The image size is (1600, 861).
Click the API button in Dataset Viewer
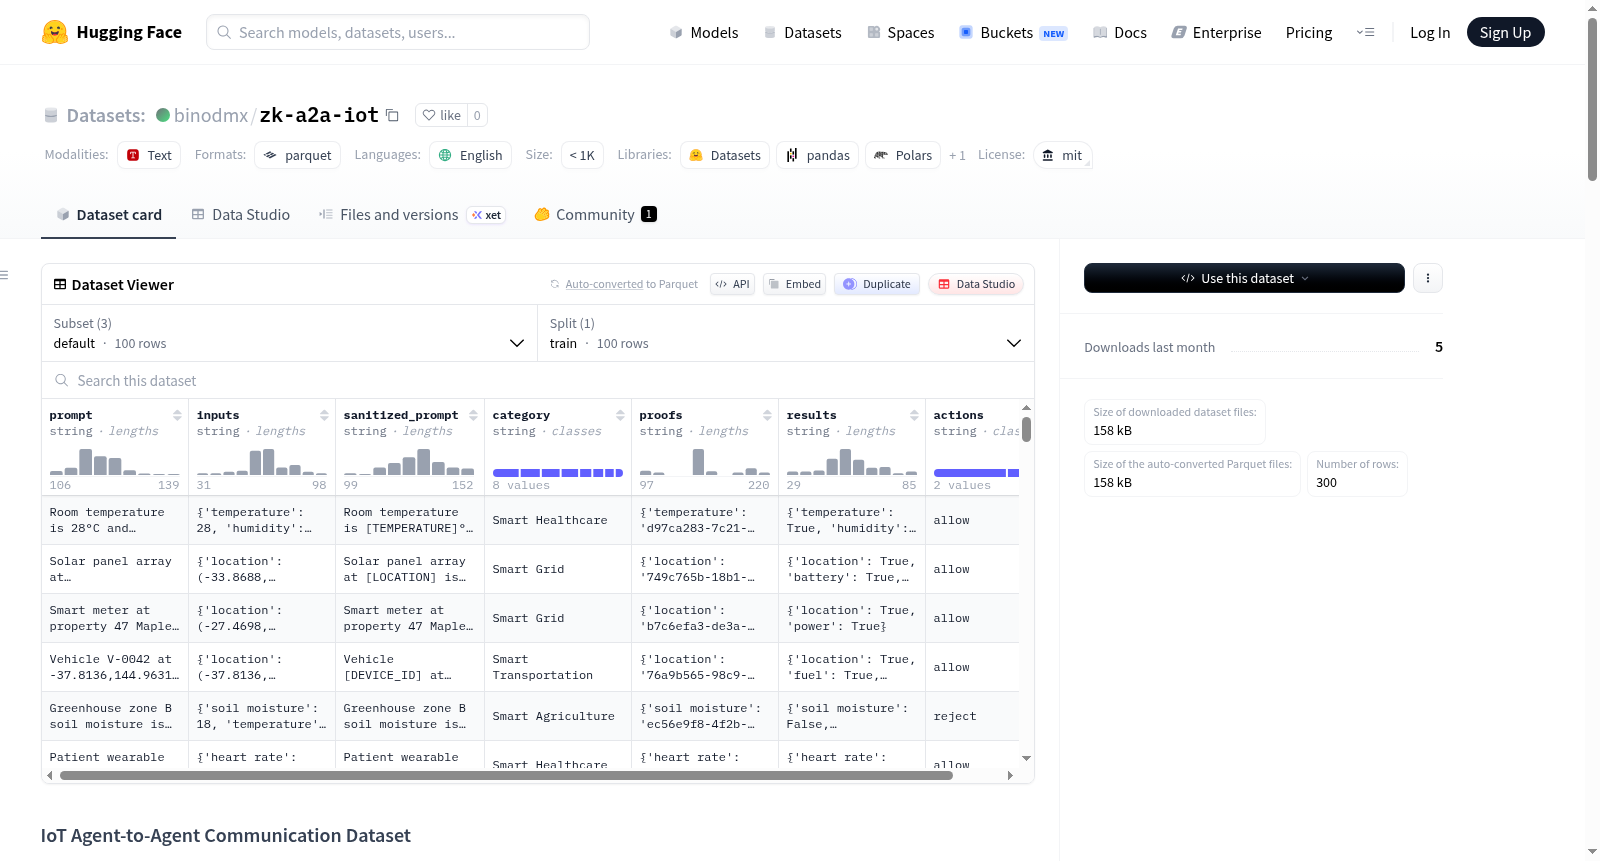732,284
